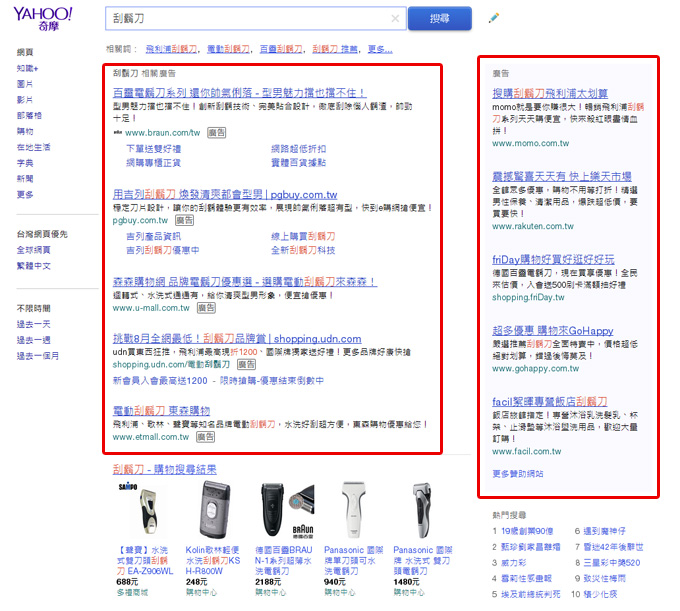Click the 廣告 badge next to pgbuy.com.tw
Viewport: 680px width, 611px height.
[184, 220]
